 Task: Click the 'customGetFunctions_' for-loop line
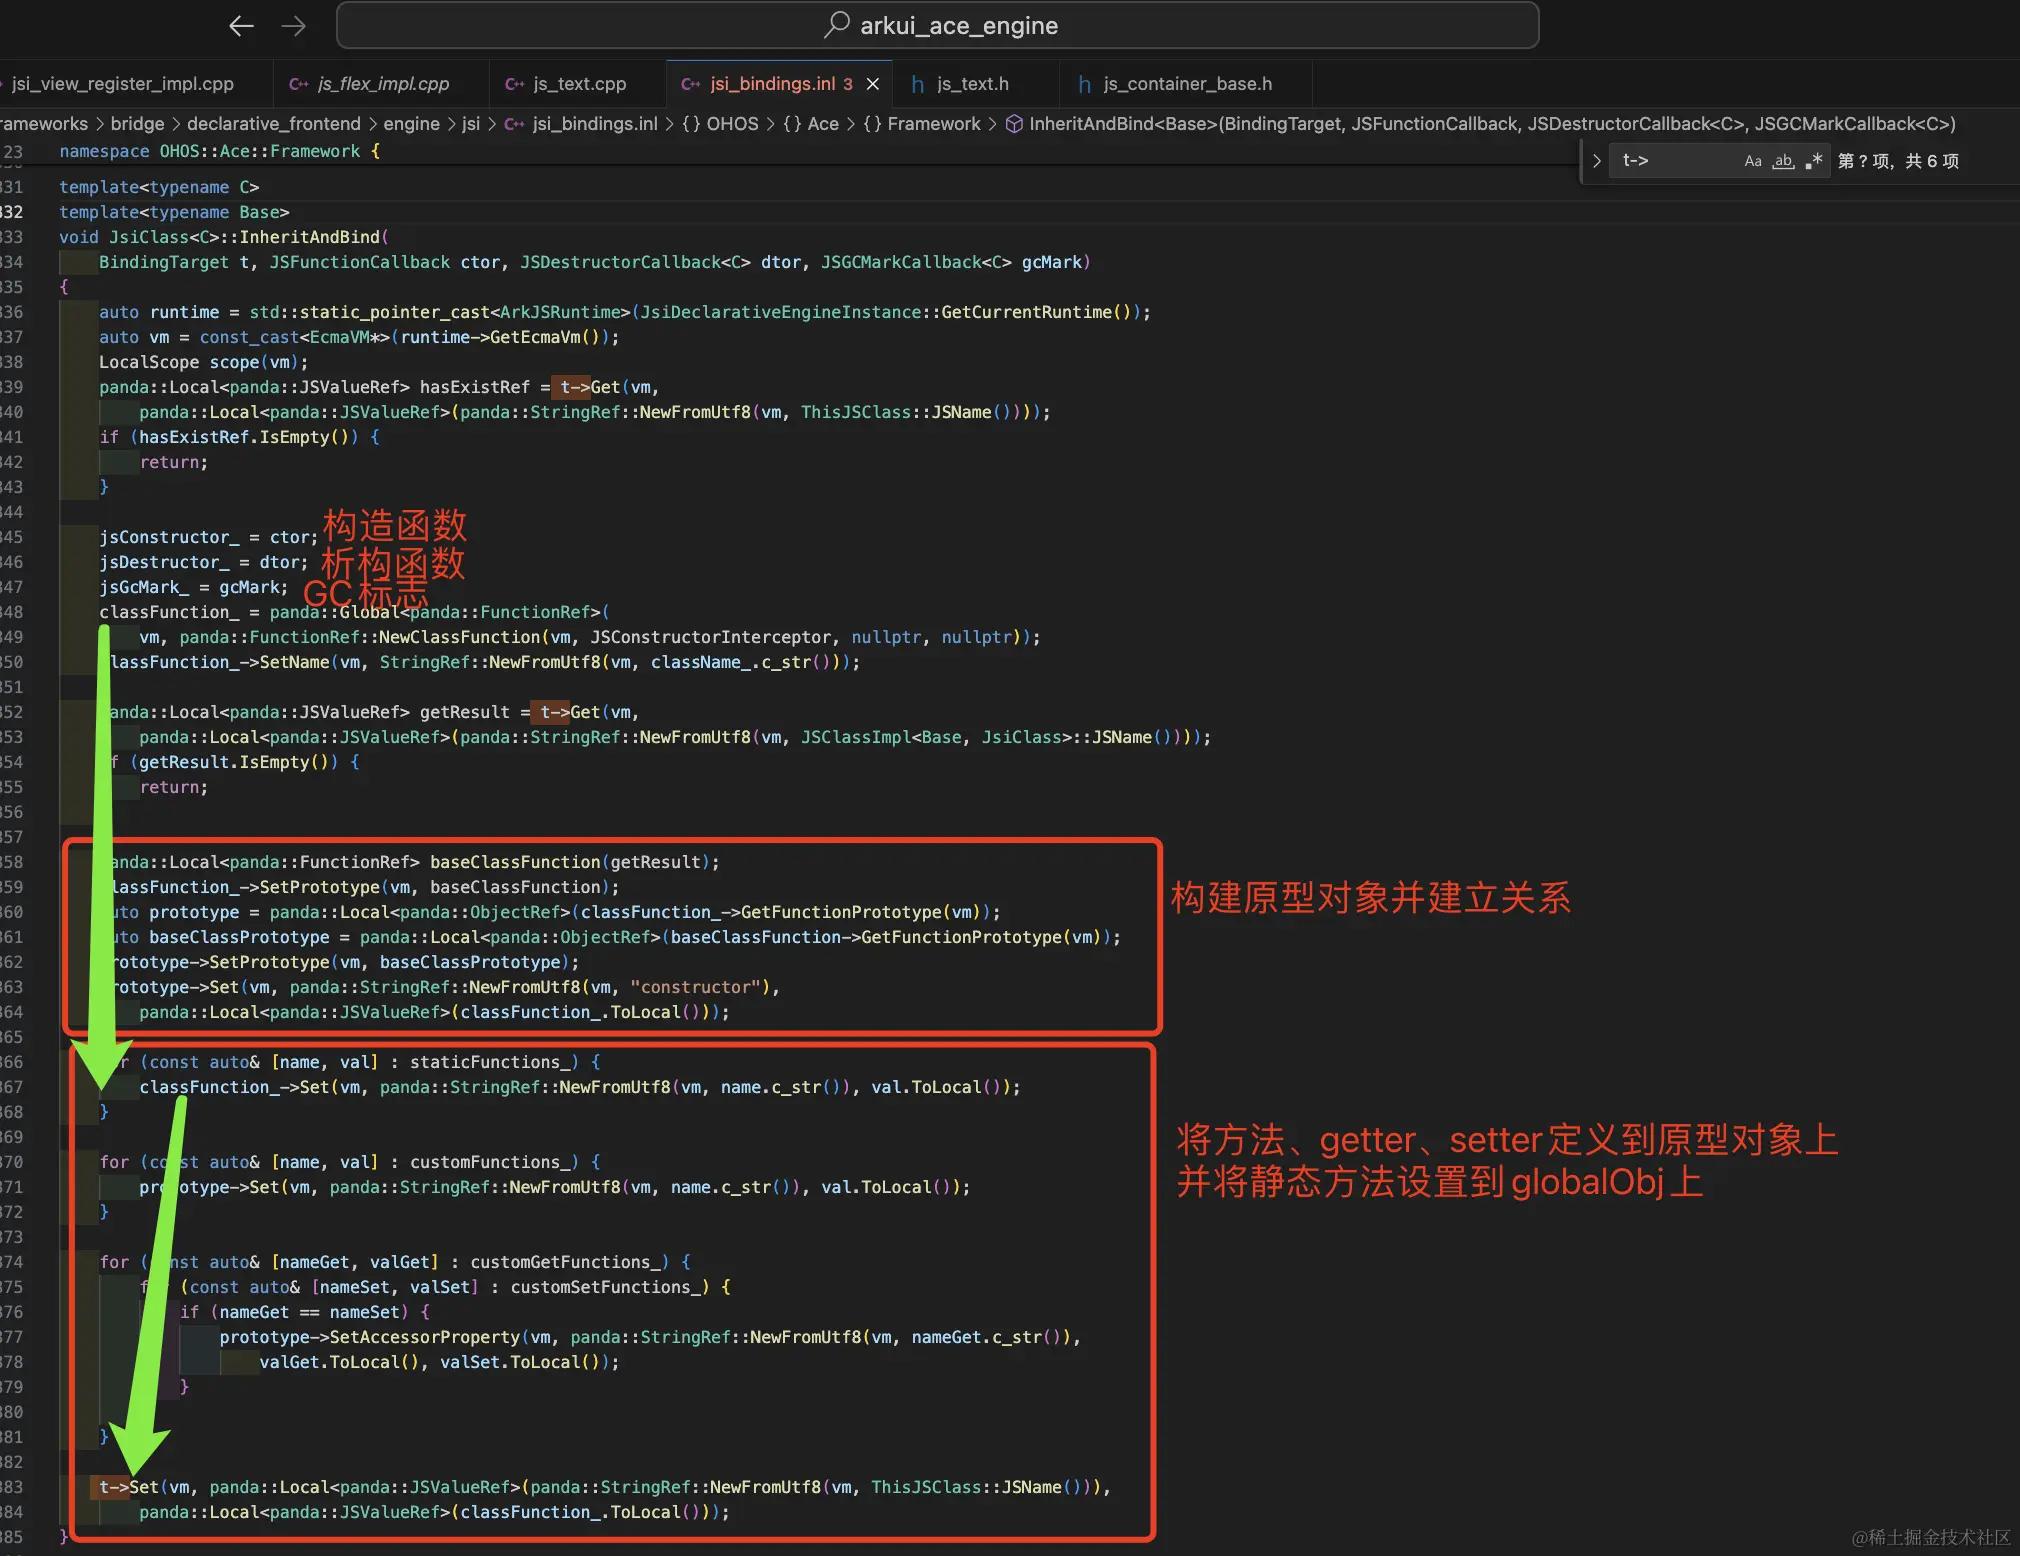(394, 1262)
